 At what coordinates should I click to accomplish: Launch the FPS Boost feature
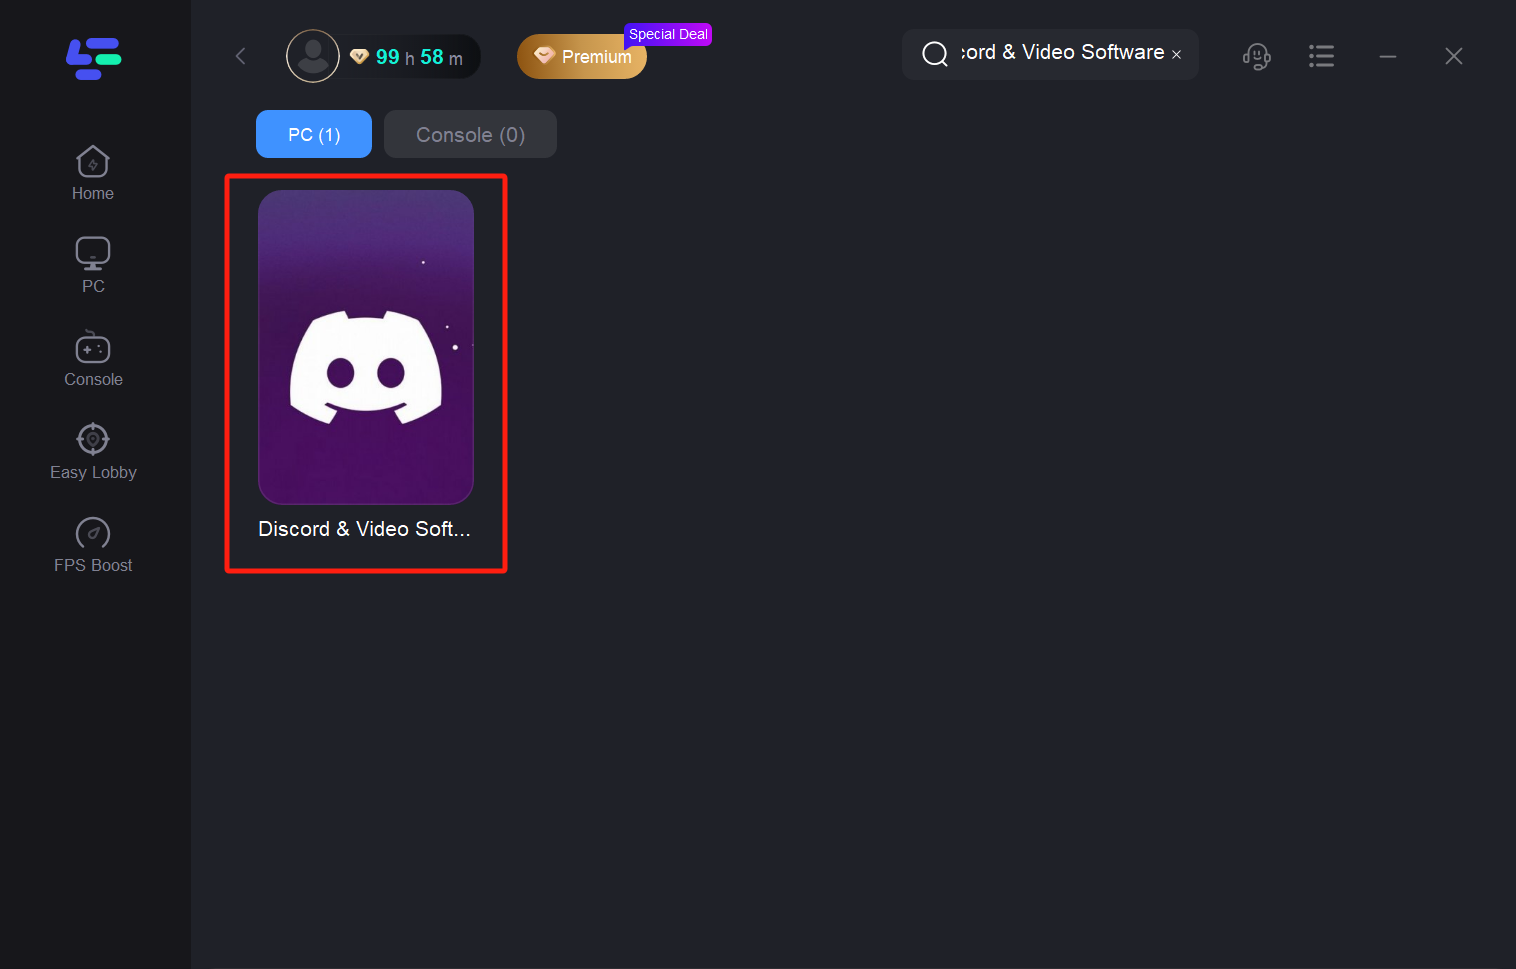point(93,545)
